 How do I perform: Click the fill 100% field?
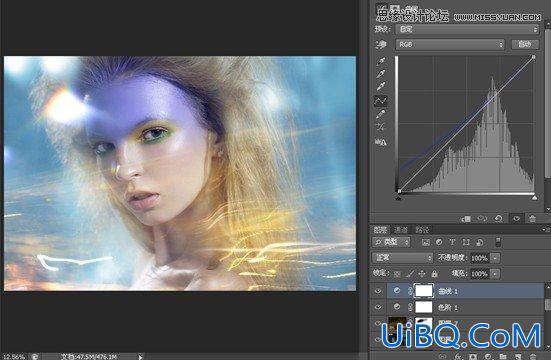[479, 274]
